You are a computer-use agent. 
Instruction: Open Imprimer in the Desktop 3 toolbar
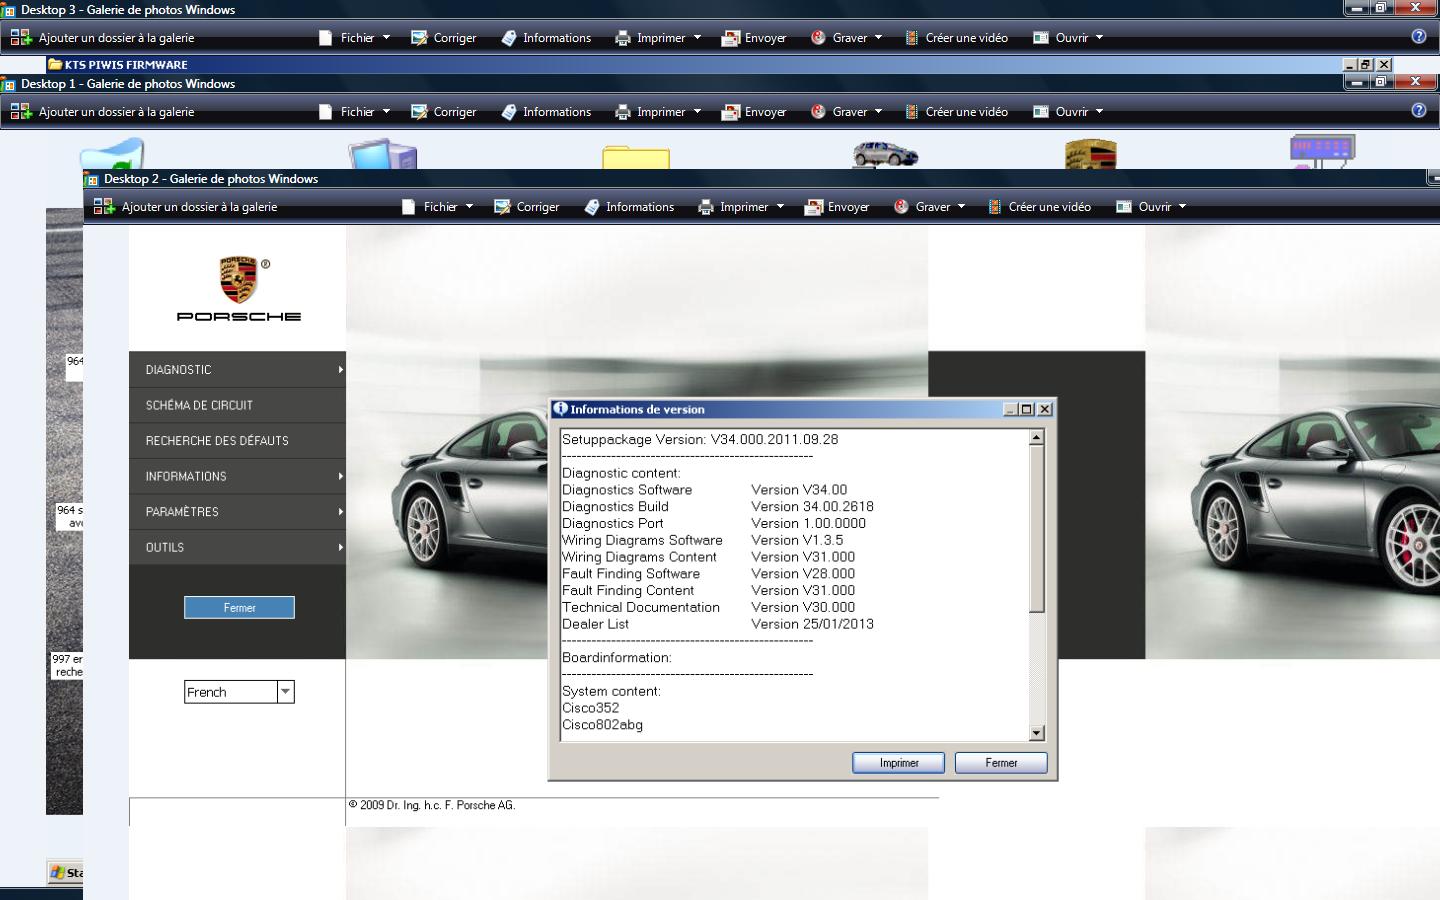pyautogui.click(x=660, y=38)
